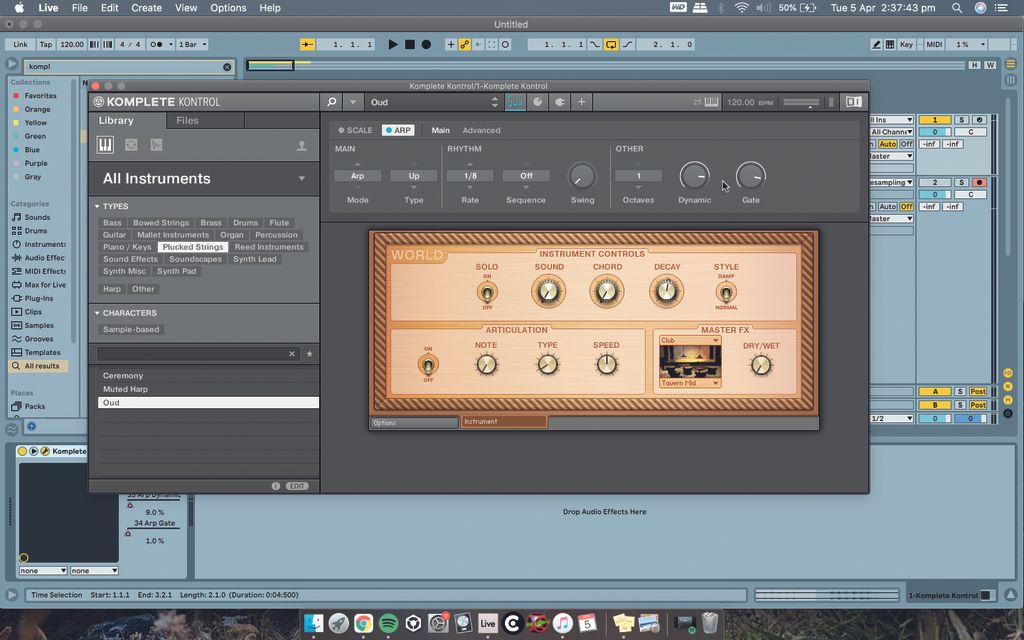Open the Komplete Kontrol search magnifier
Image resolution: width=1024 pixels, height=640 pixels.
pyautogui.click(x=332, y=101)
